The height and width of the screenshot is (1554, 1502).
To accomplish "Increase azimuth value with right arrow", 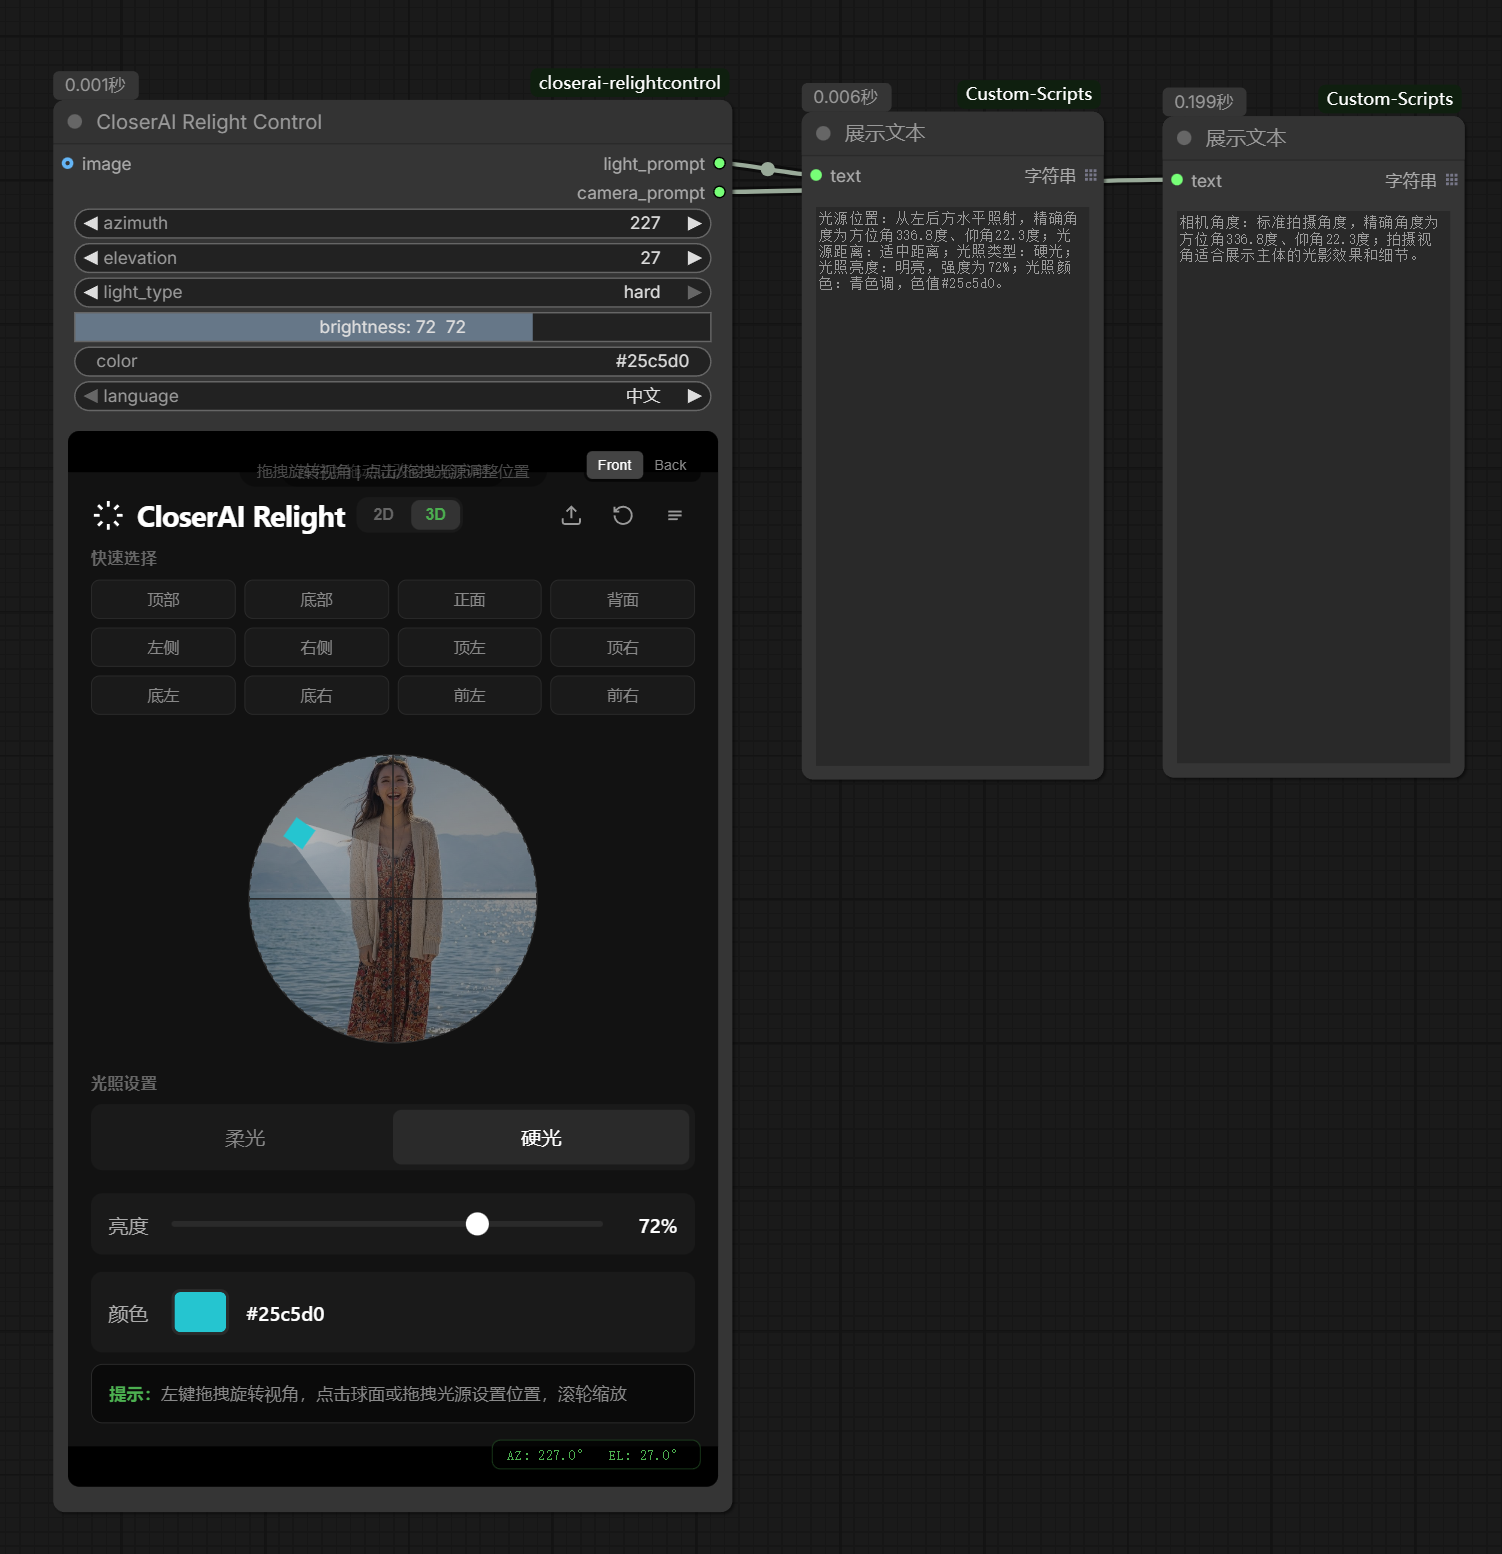I will [694, 223].
